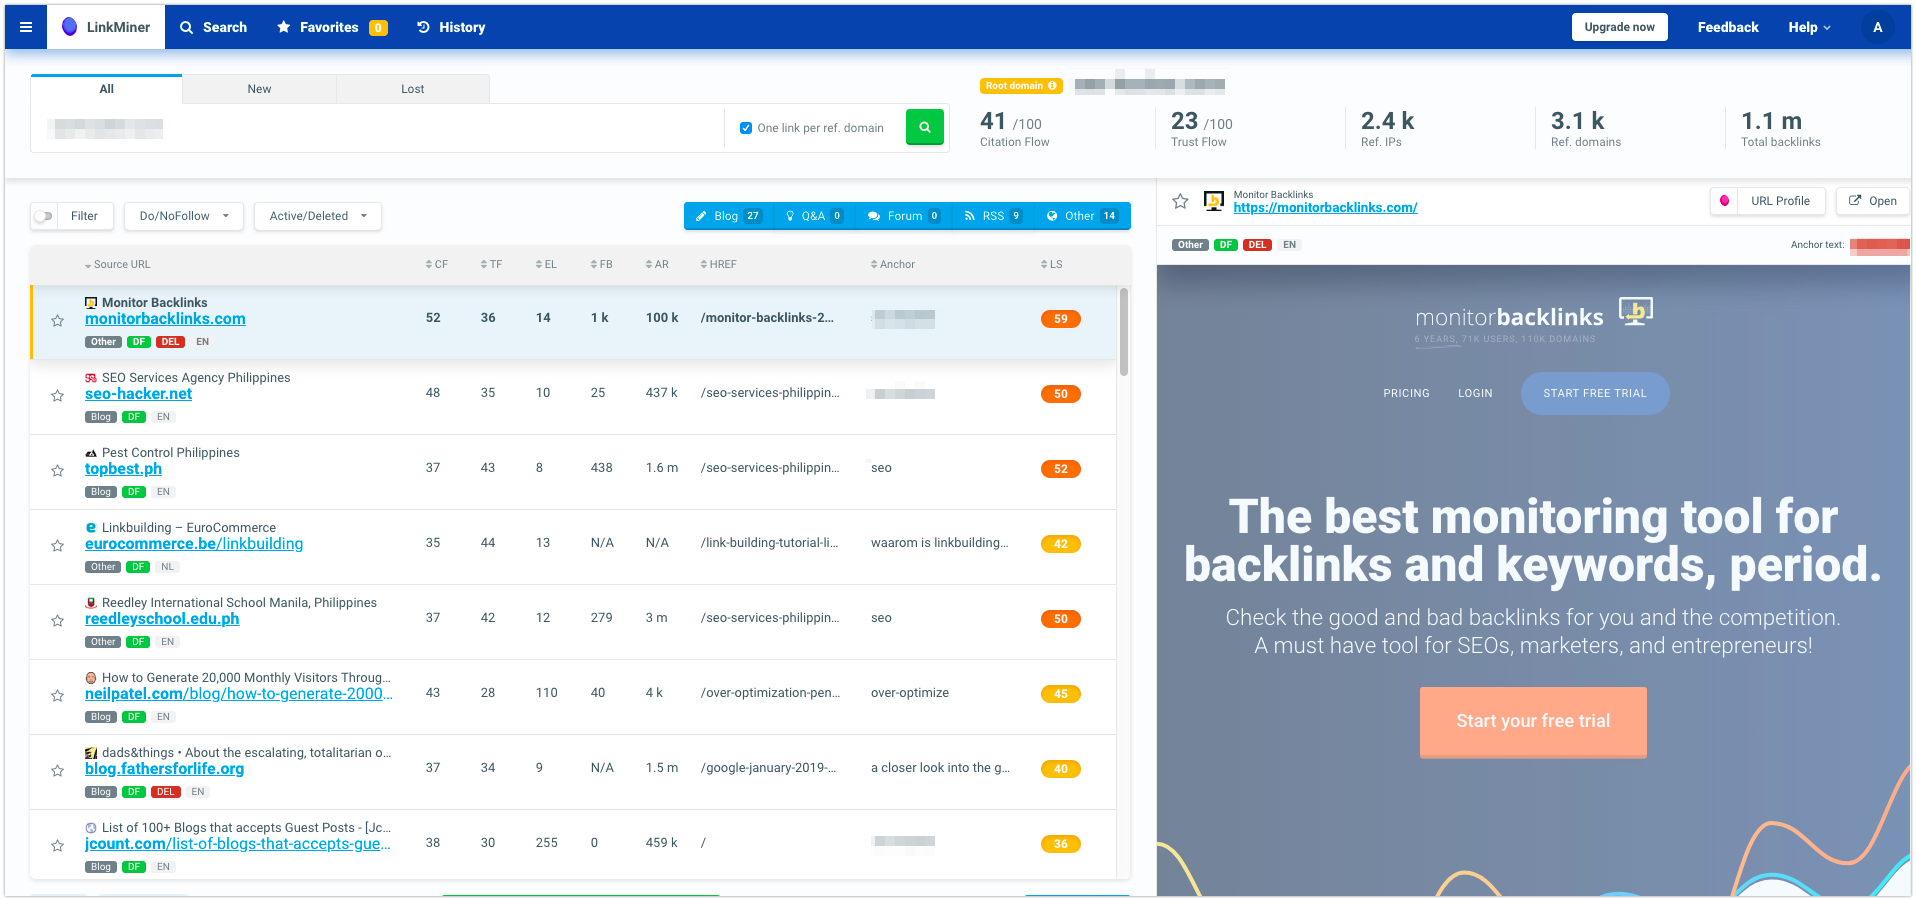Toggle the Filter switch

pos(44,215)
